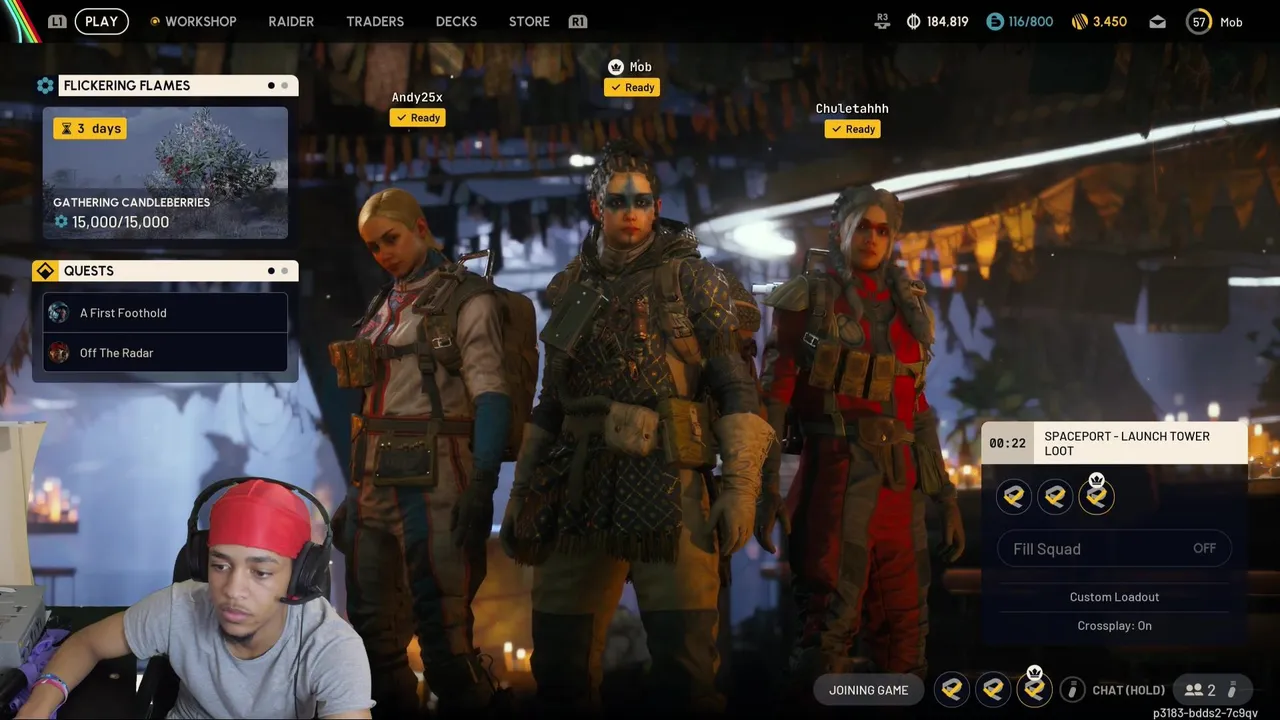Click the R3 stick icon
The width and height of the screenshot is (1280, 720).
(882, 19)
